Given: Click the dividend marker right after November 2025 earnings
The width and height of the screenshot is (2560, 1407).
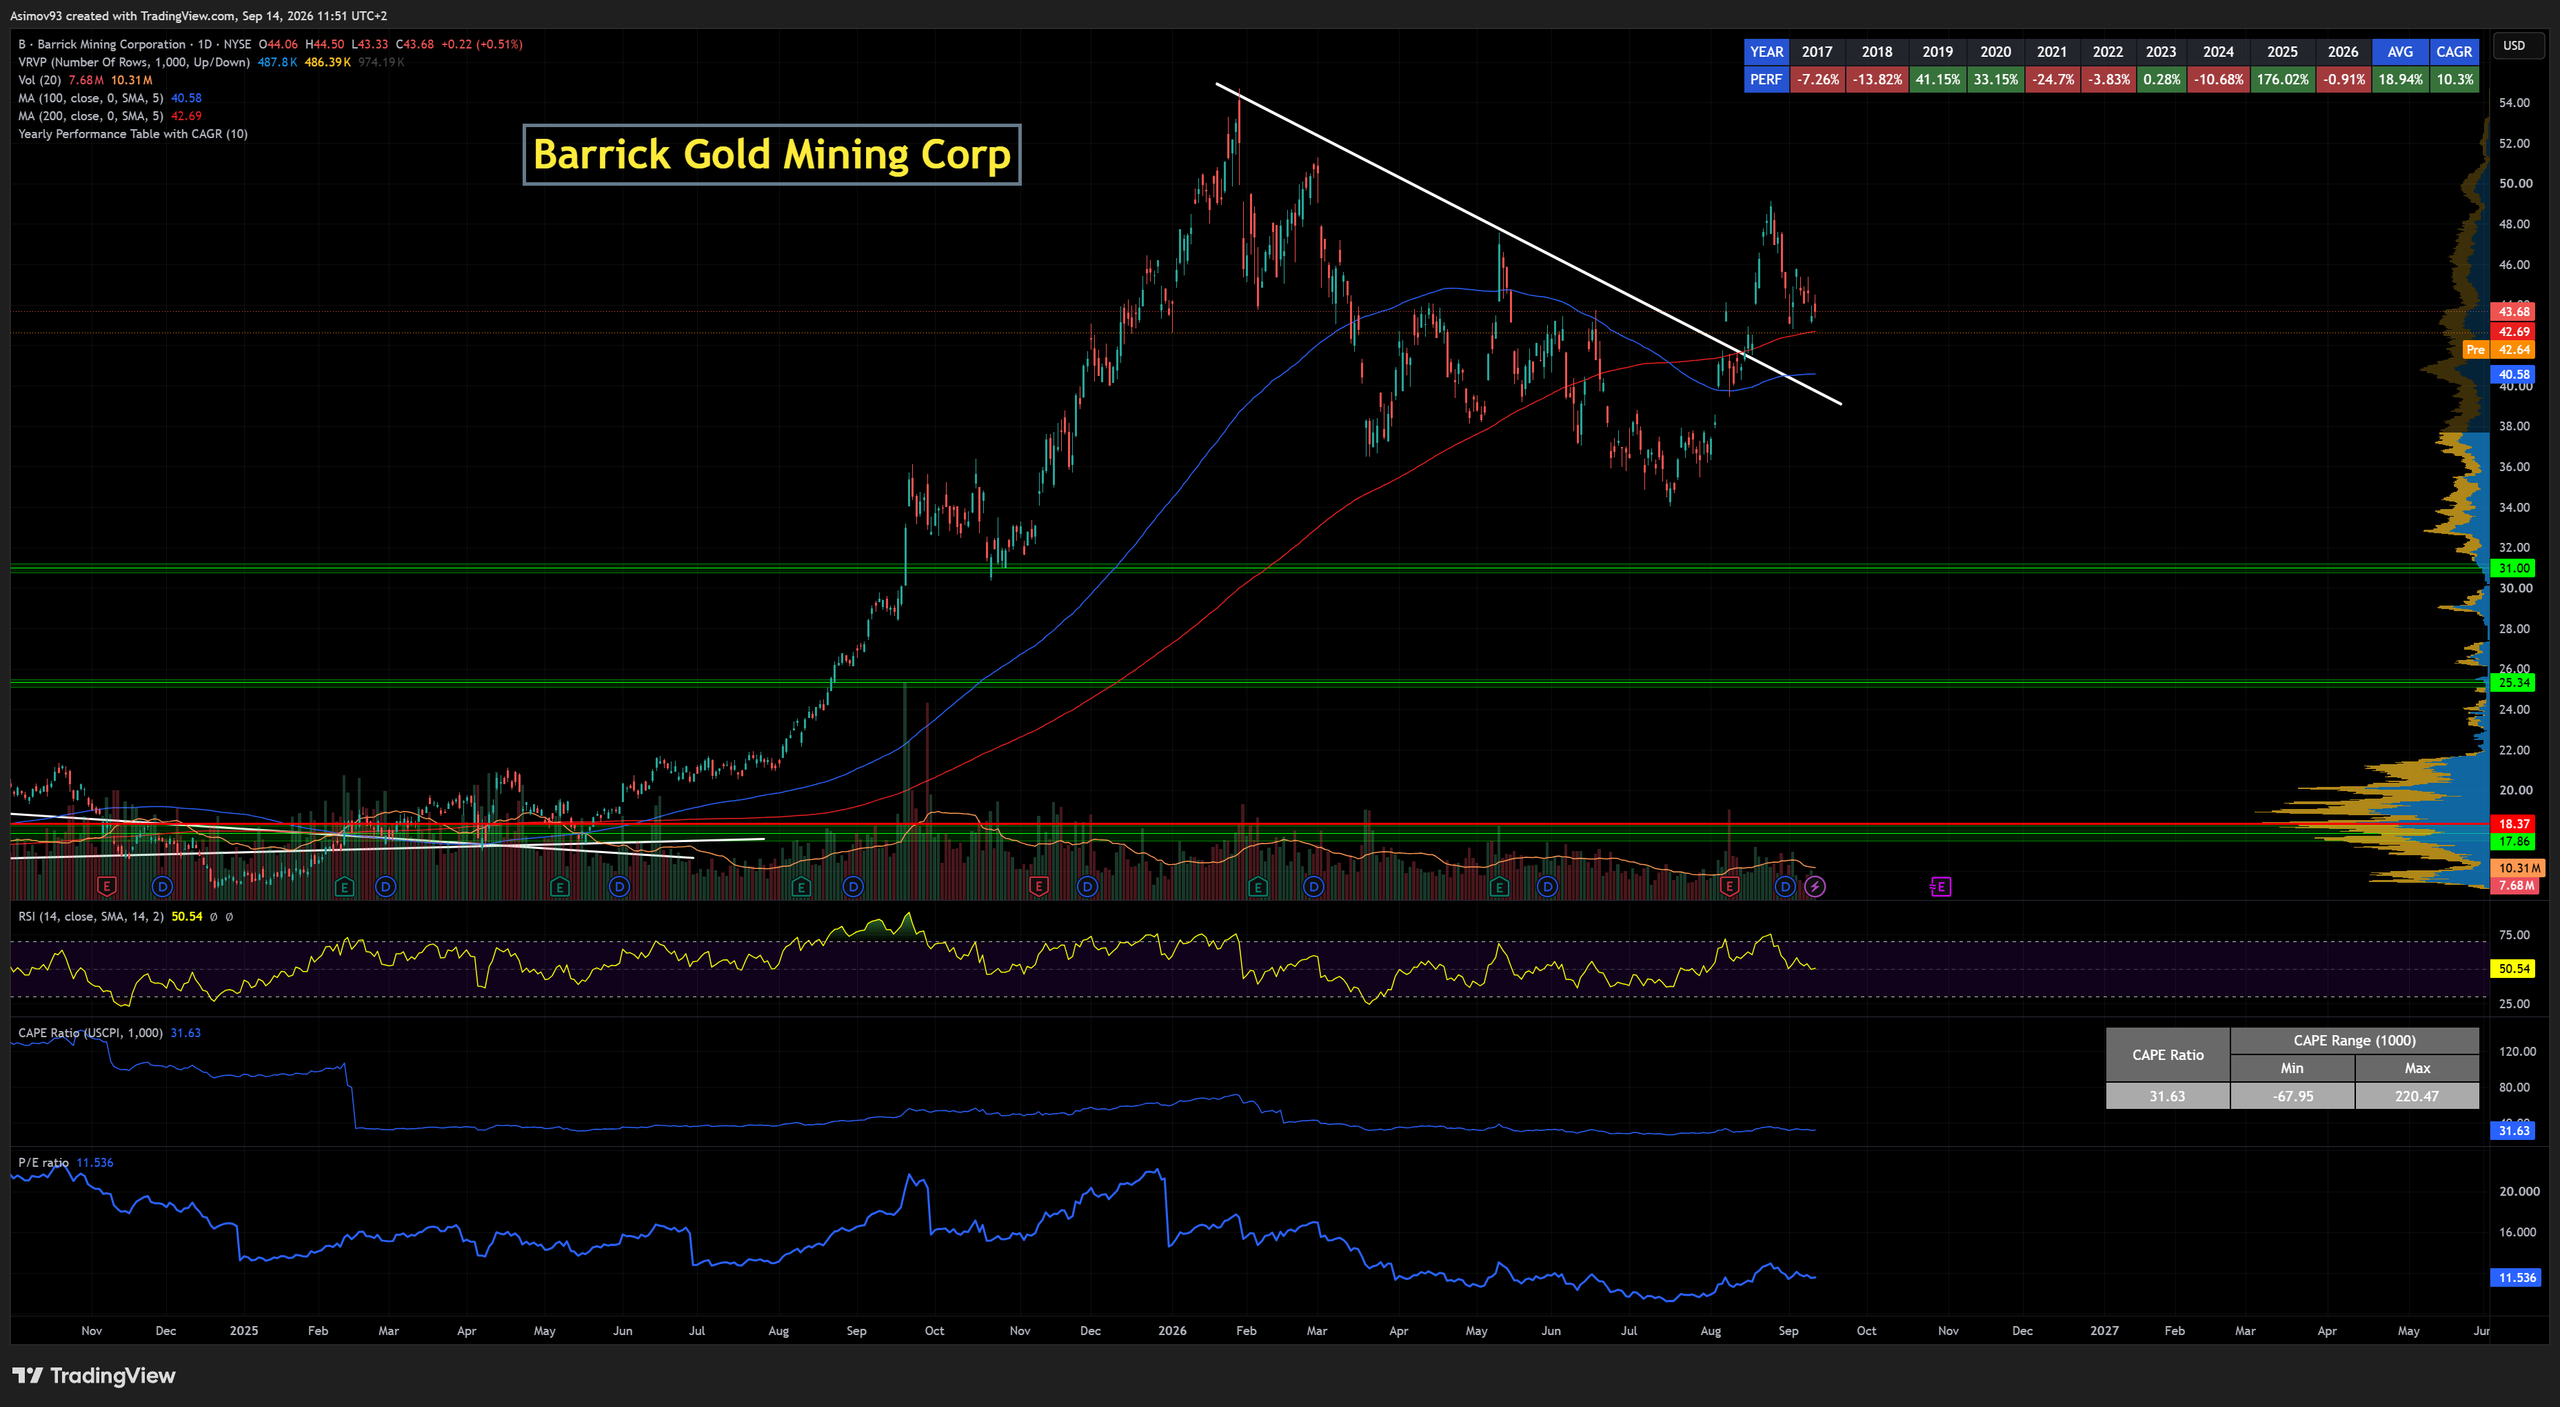Looking at the screenshot, I should click(x=1087, y=886).
